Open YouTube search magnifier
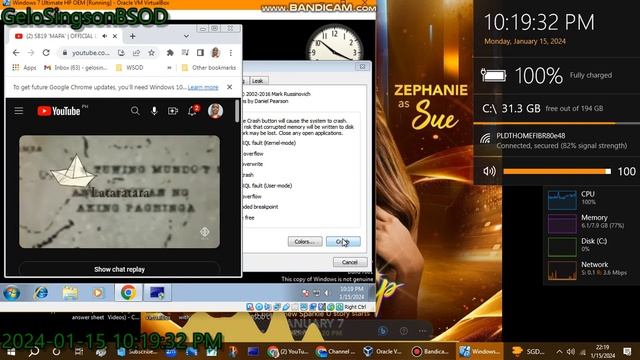Screen dimensions: 640x360 135,111
